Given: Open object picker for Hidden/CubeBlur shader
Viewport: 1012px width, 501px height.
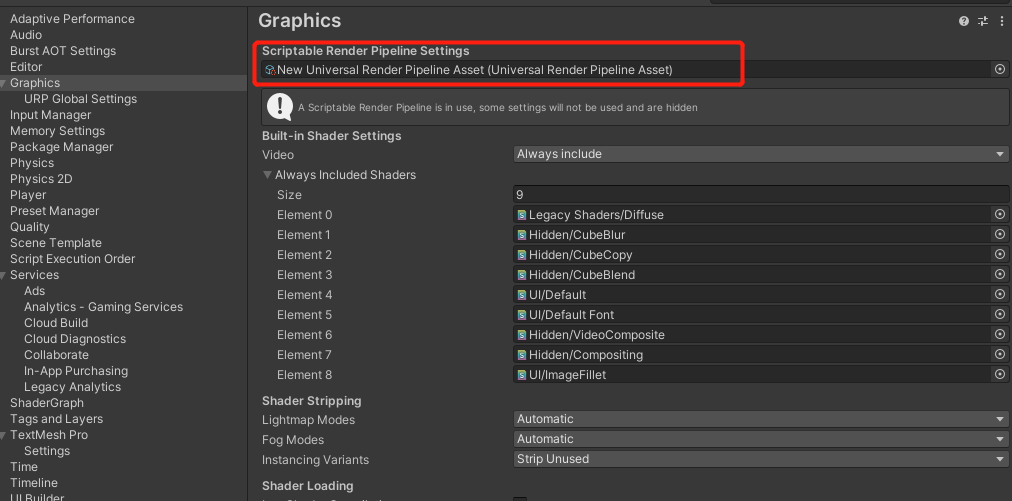Looking at the screenshot, I should 1000,234.
